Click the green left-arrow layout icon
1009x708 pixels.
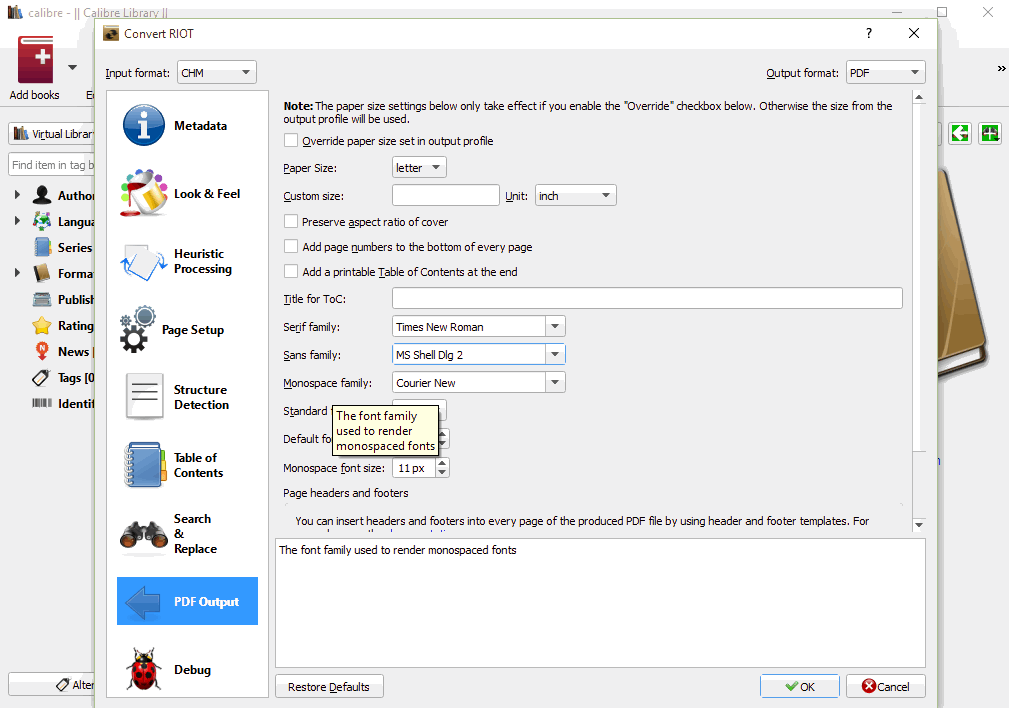[959, 133]
